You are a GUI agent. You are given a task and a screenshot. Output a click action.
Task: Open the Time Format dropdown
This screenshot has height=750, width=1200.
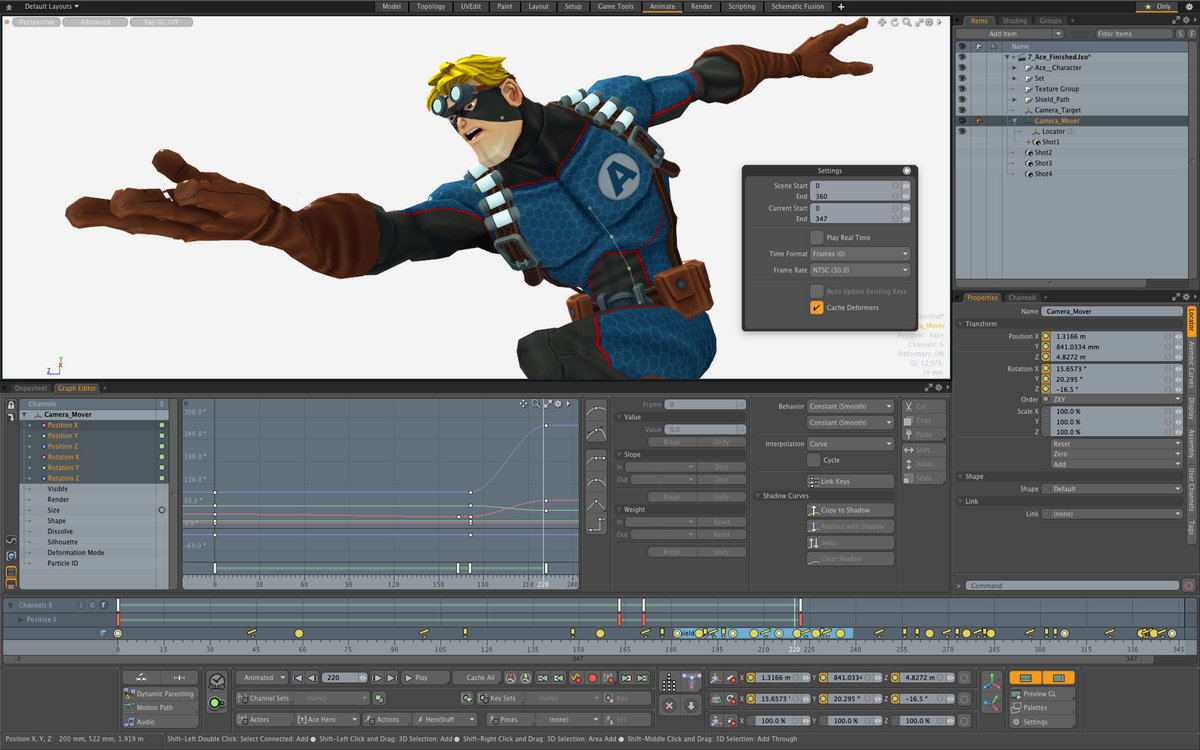click(860, 254)
